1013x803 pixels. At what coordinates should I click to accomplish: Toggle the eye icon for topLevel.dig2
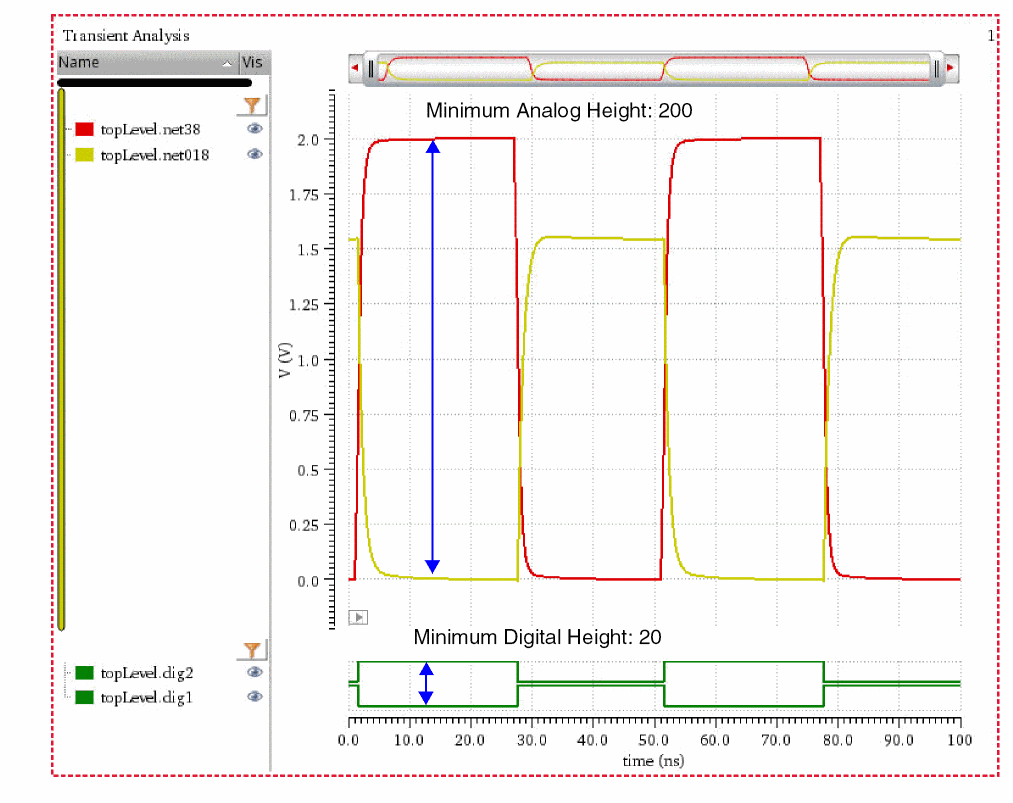pos(255,672)
